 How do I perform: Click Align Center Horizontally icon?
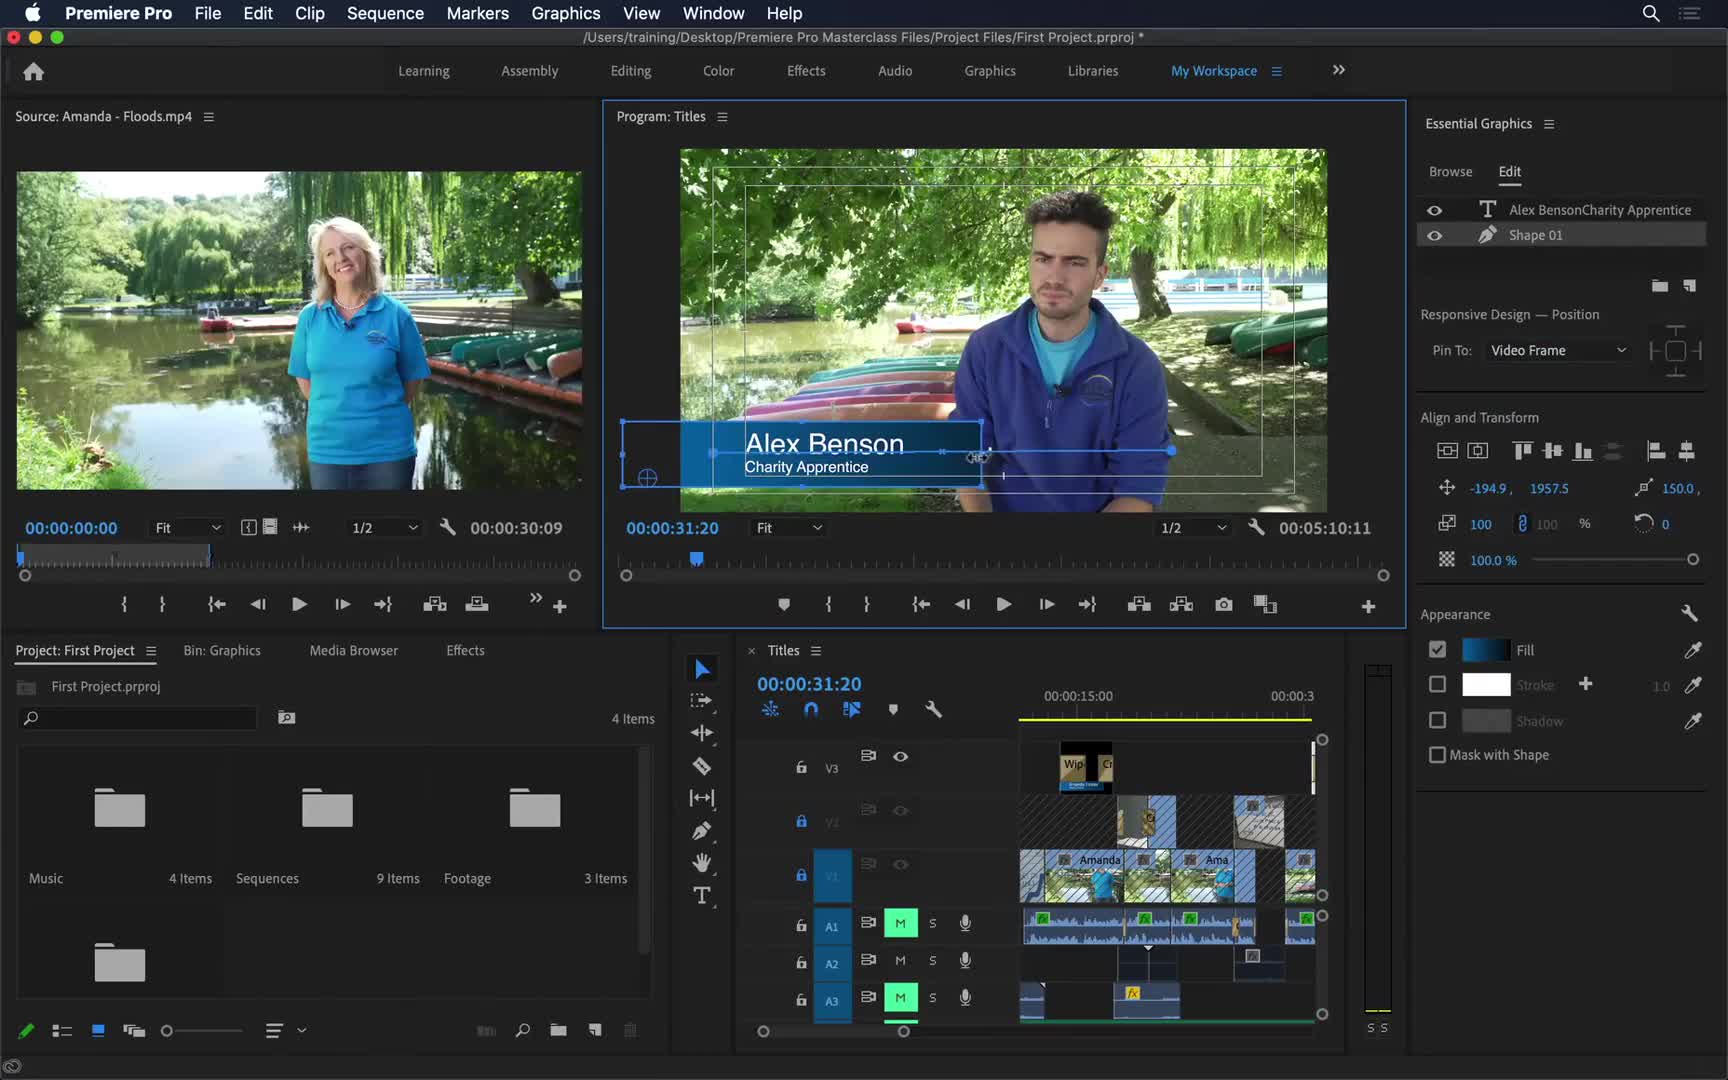1478,451
